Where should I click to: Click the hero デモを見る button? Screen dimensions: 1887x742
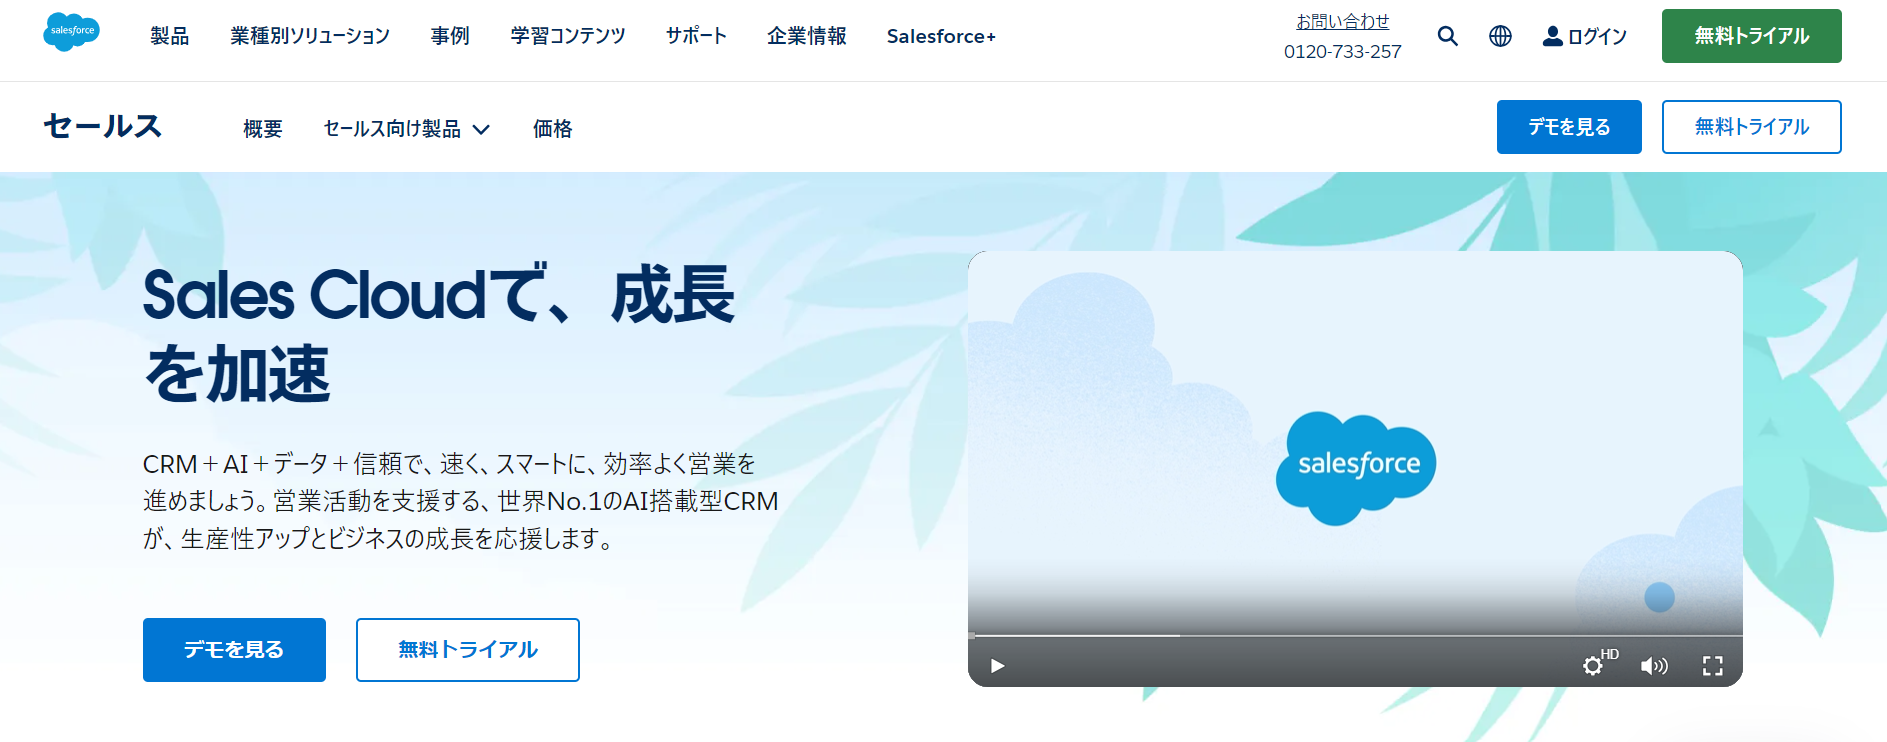tap(234, 650)
